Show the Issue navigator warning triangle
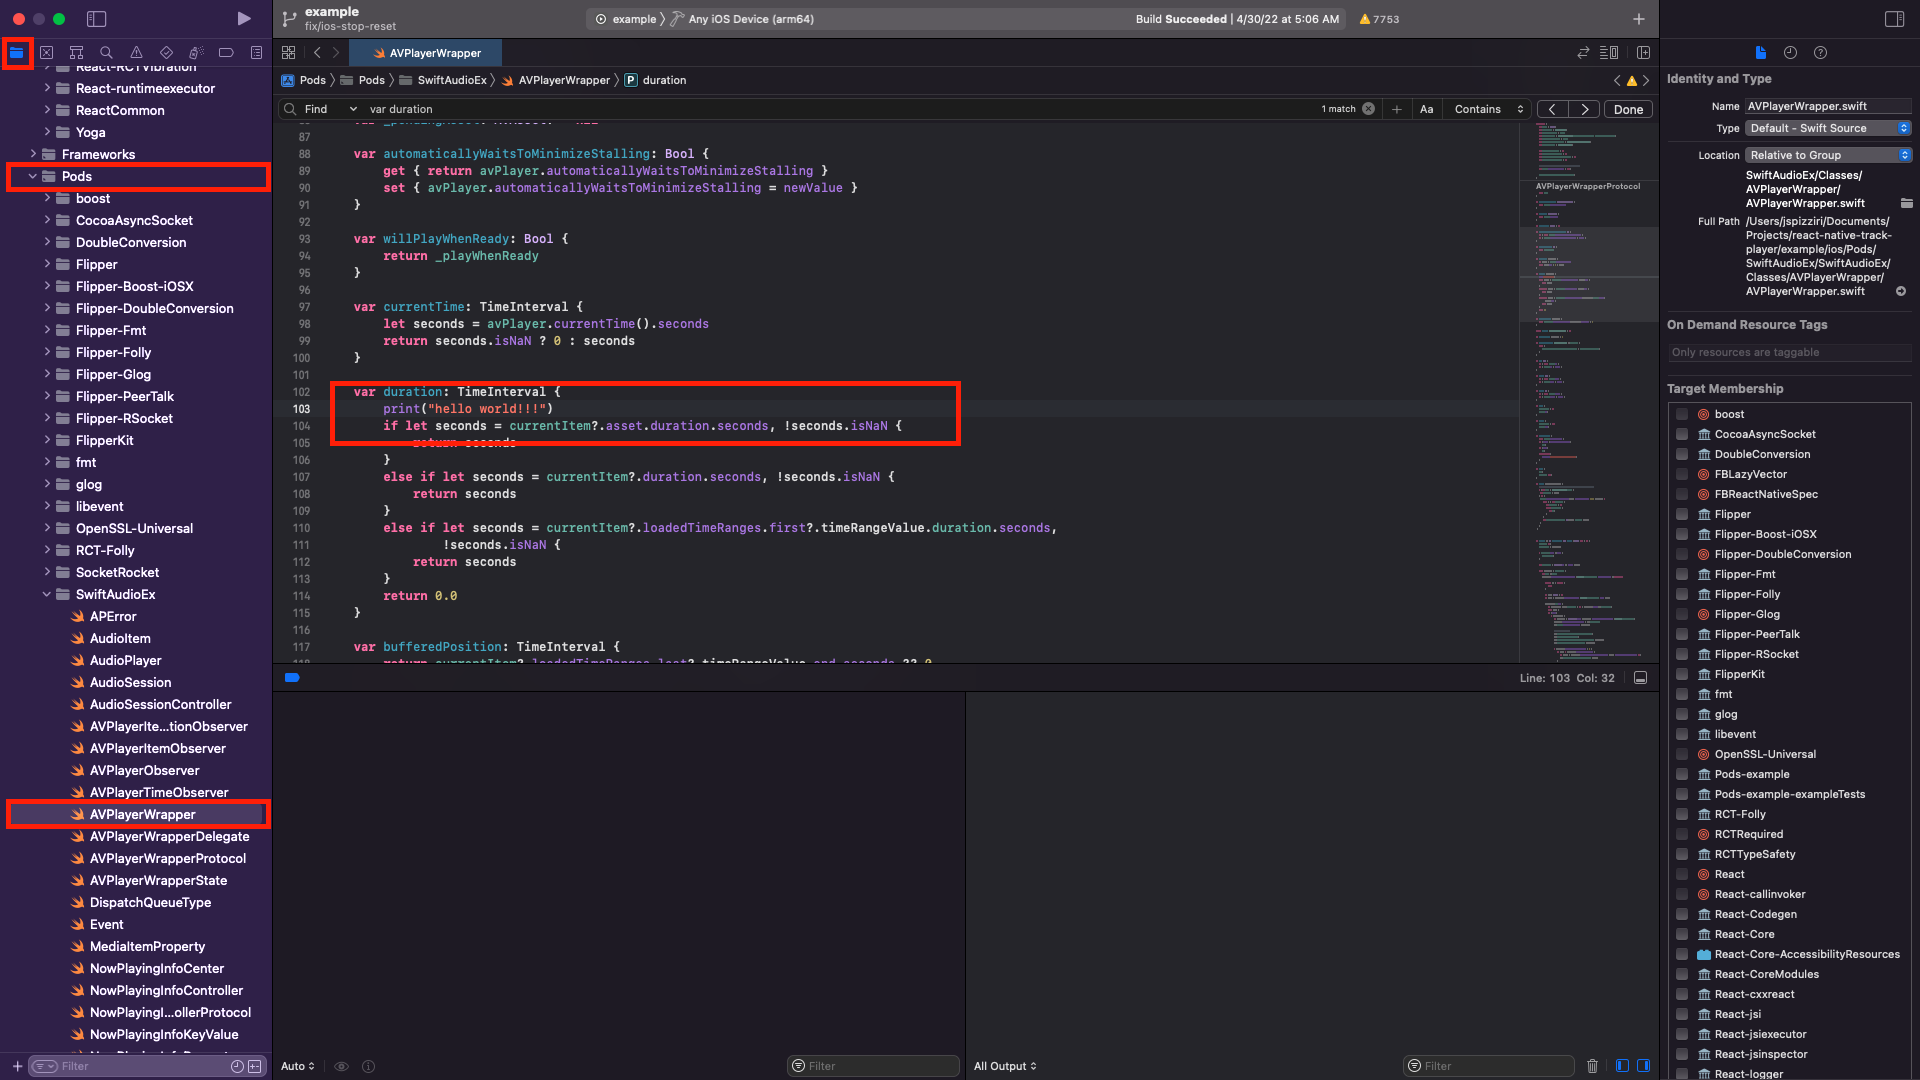This screenshot has height=1080, width=1920. pos(135,52)
